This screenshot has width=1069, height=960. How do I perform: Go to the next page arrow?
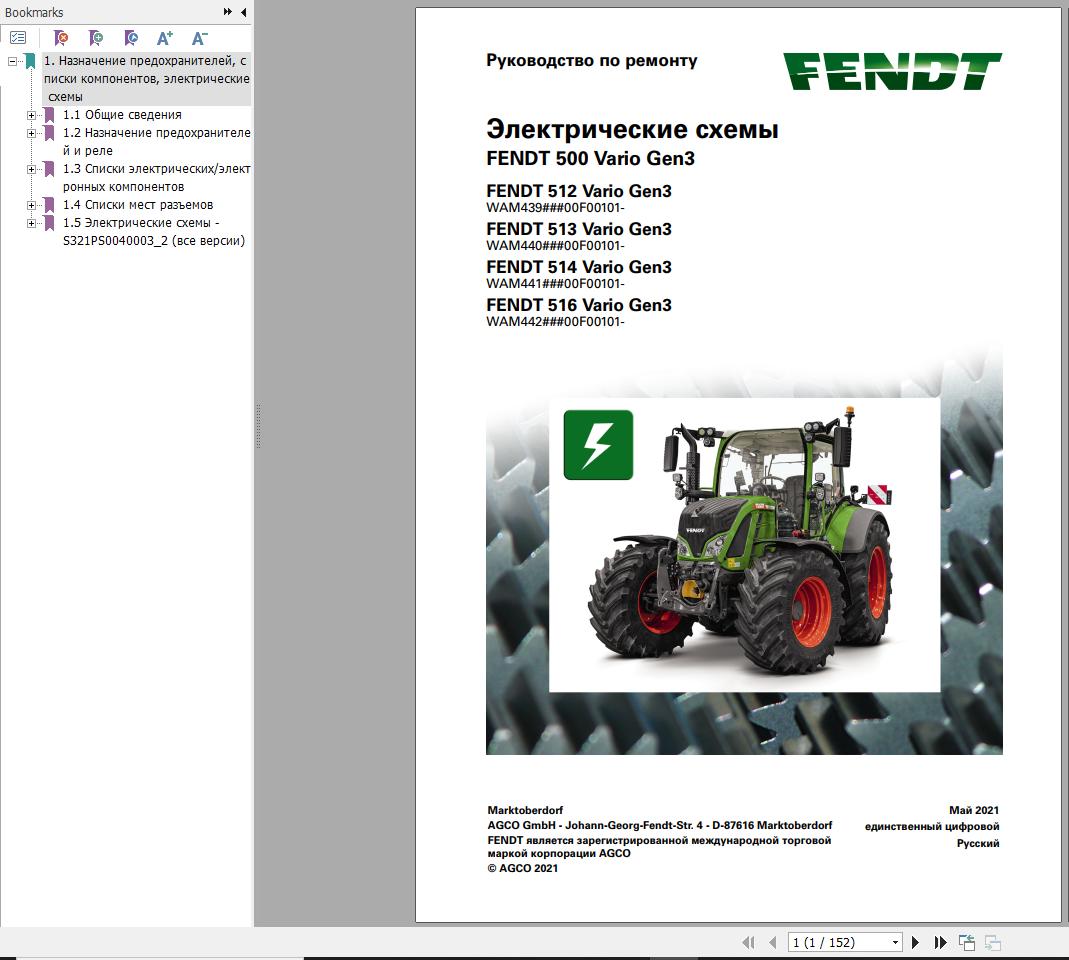point(916,942)
